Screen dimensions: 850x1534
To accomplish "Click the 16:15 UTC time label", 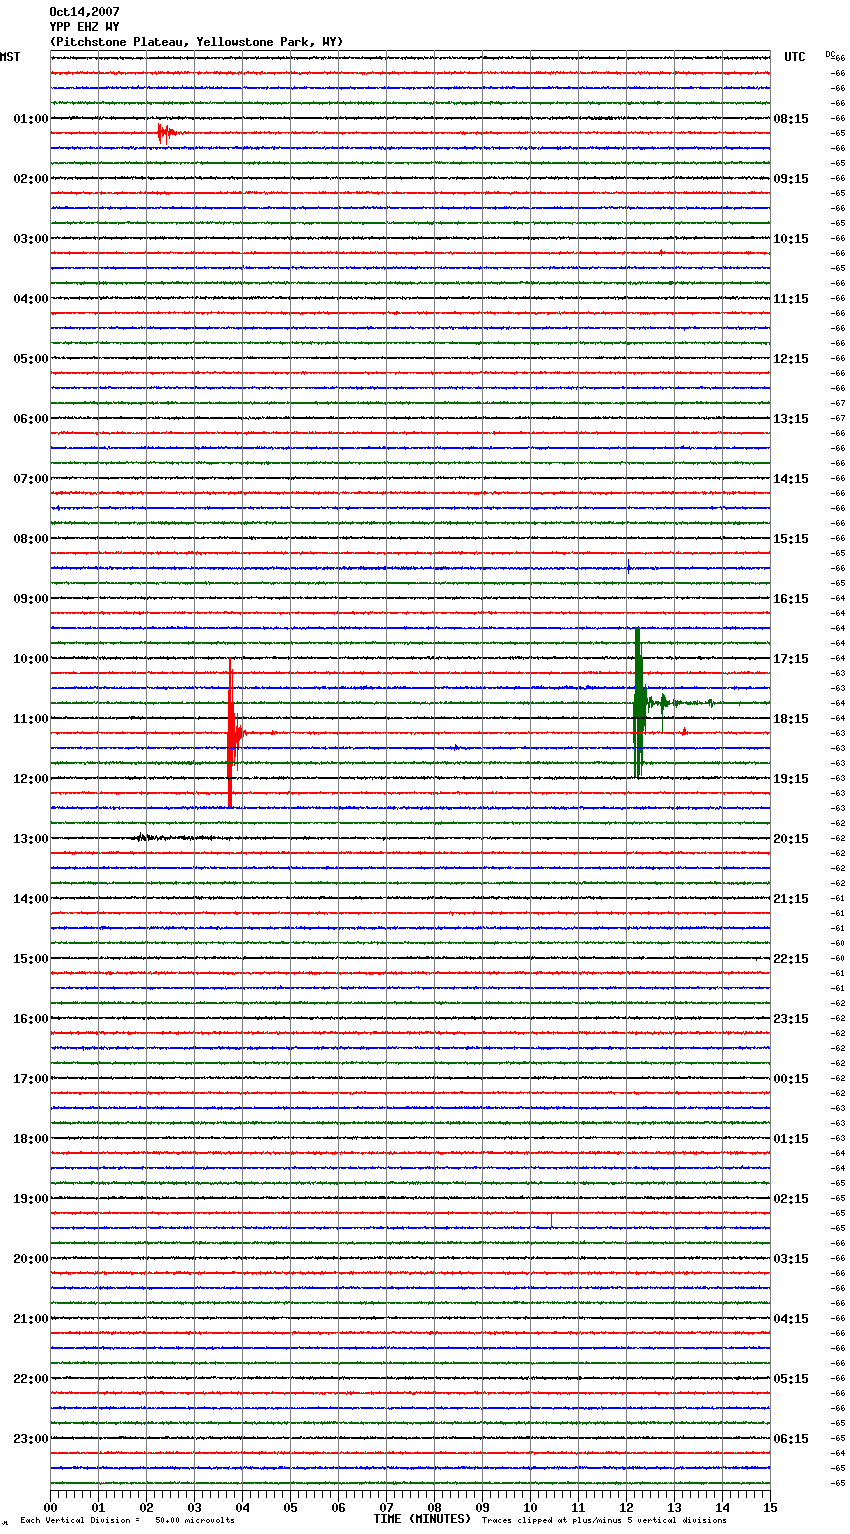I will [791, 599].
